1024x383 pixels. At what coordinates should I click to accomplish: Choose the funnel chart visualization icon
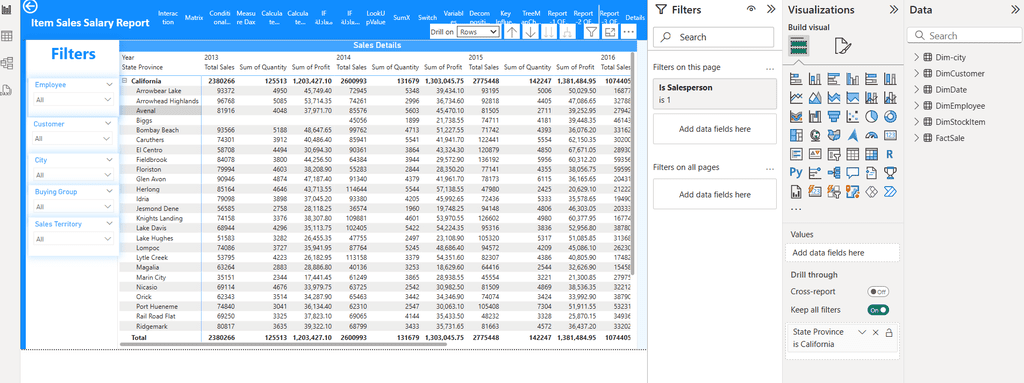click(833, 116)
